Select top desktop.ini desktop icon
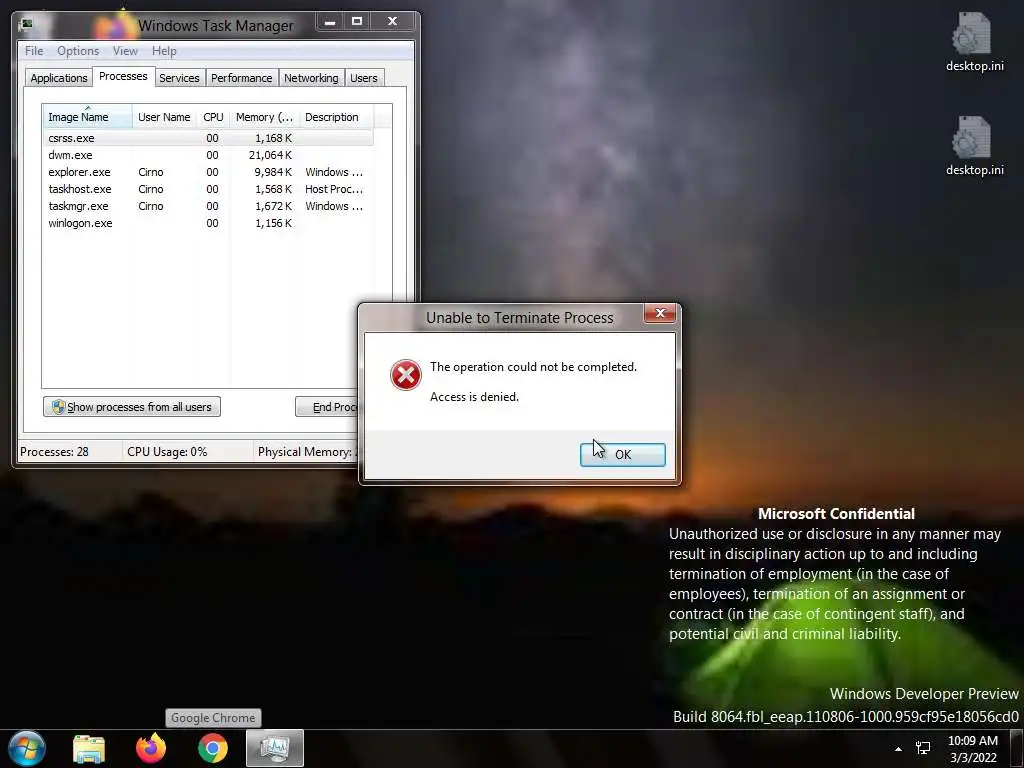Viewport: 1024px width, 768px height. (974, 42)
